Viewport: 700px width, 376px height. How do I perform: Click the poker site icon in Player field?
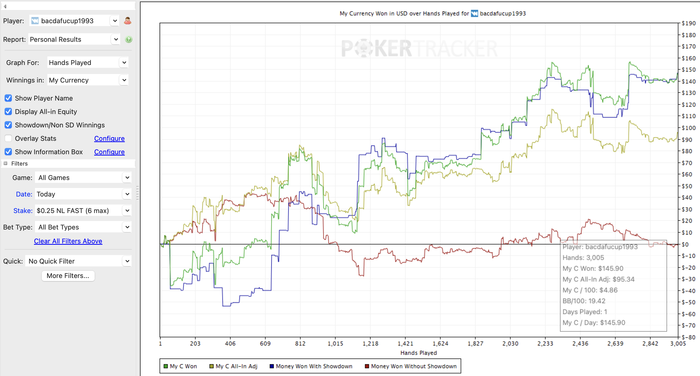(x=35, y=21)
